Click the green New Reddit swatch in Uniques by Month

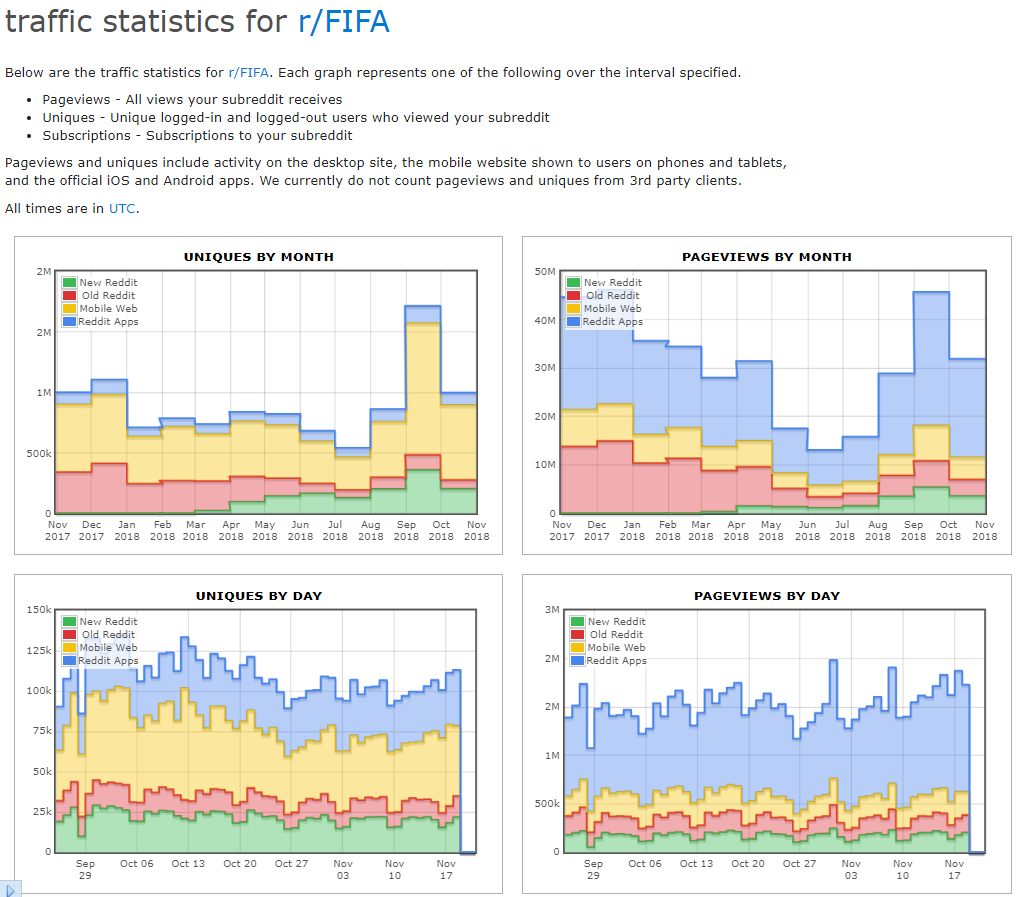70,283
